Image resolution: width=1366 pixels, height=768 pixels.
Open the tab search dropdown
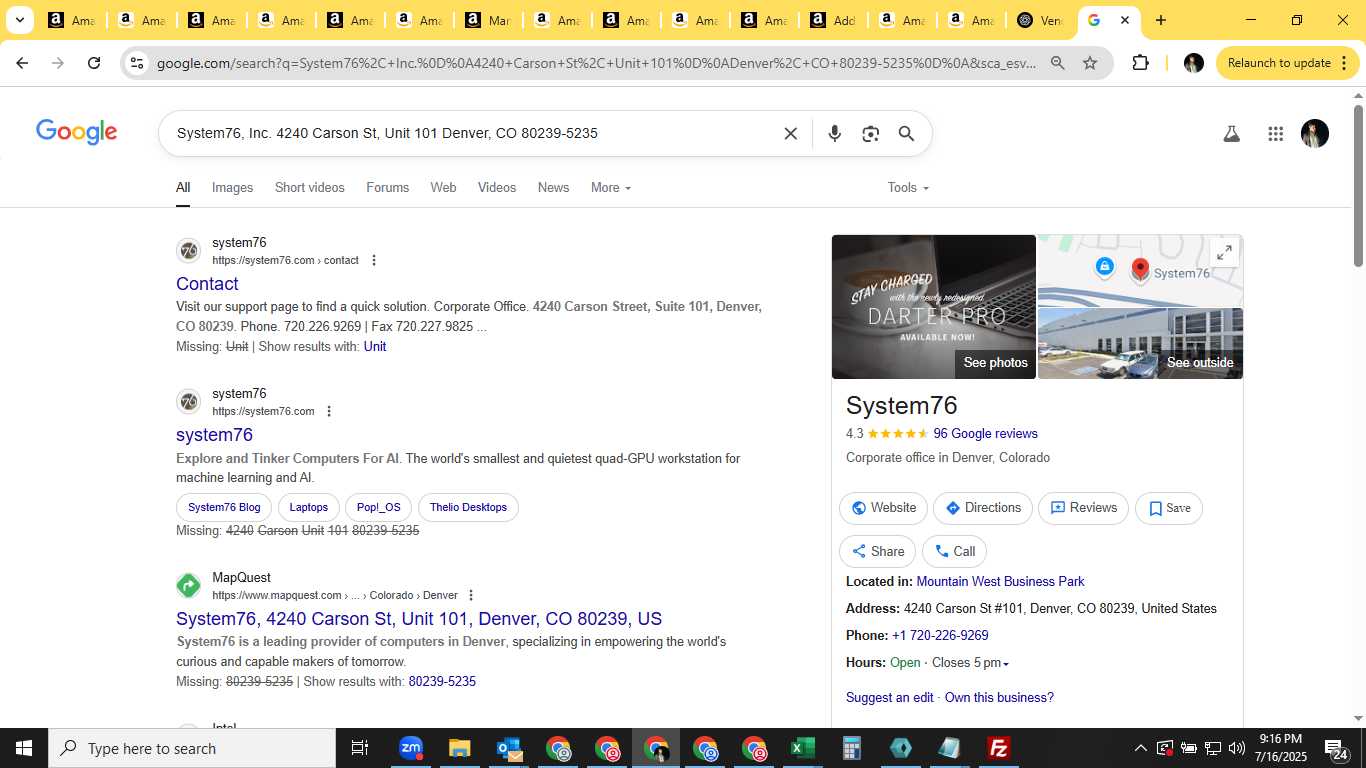[x=19, y=20]
